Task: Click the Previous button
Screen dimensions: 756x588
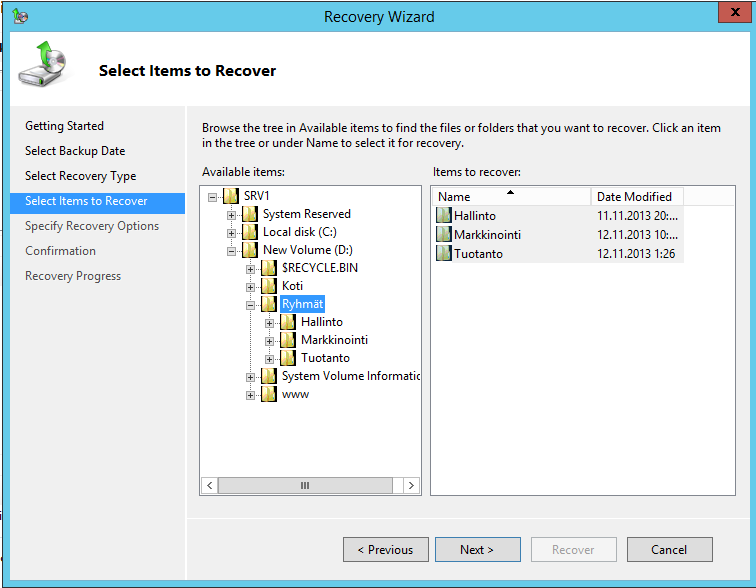Action: pos(386,549)
